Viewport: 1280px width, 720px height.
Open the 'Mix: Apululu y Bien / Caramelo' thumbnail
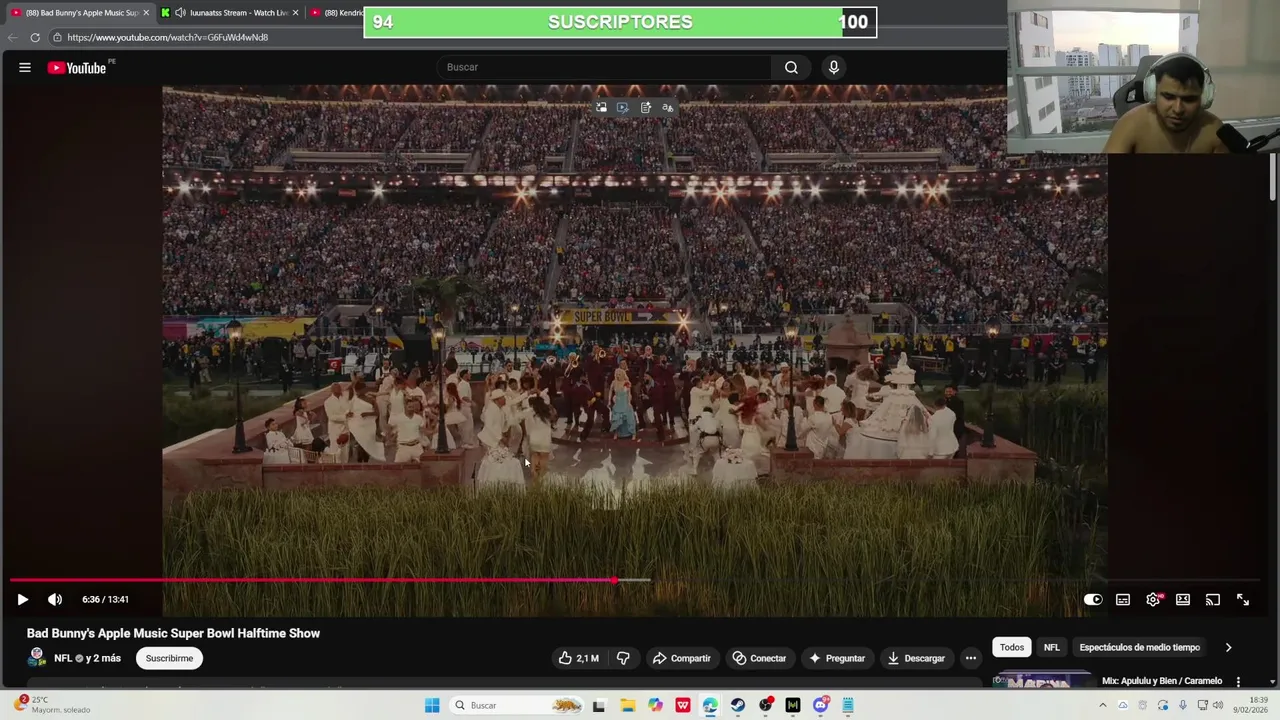pos(1045,680)
